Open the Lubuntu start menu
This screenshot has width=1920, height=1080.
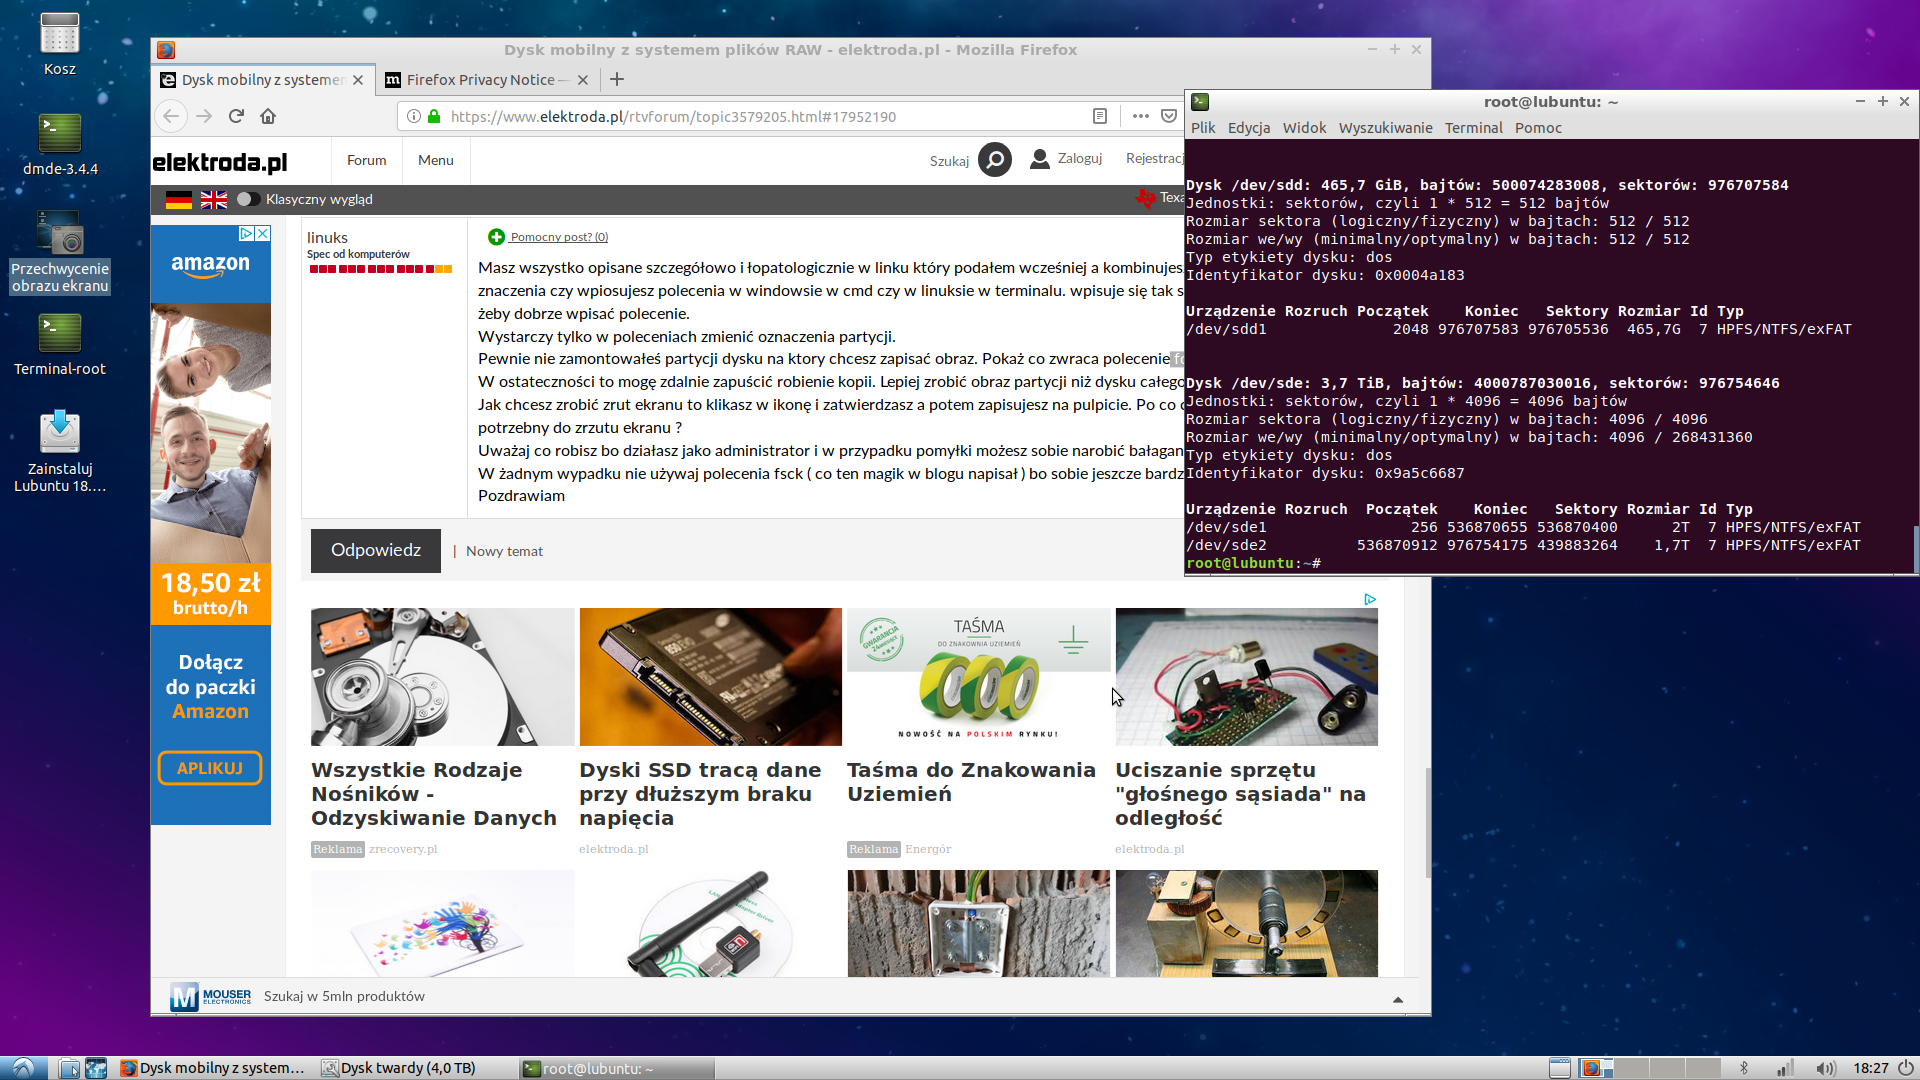(x=23, y=1068)
